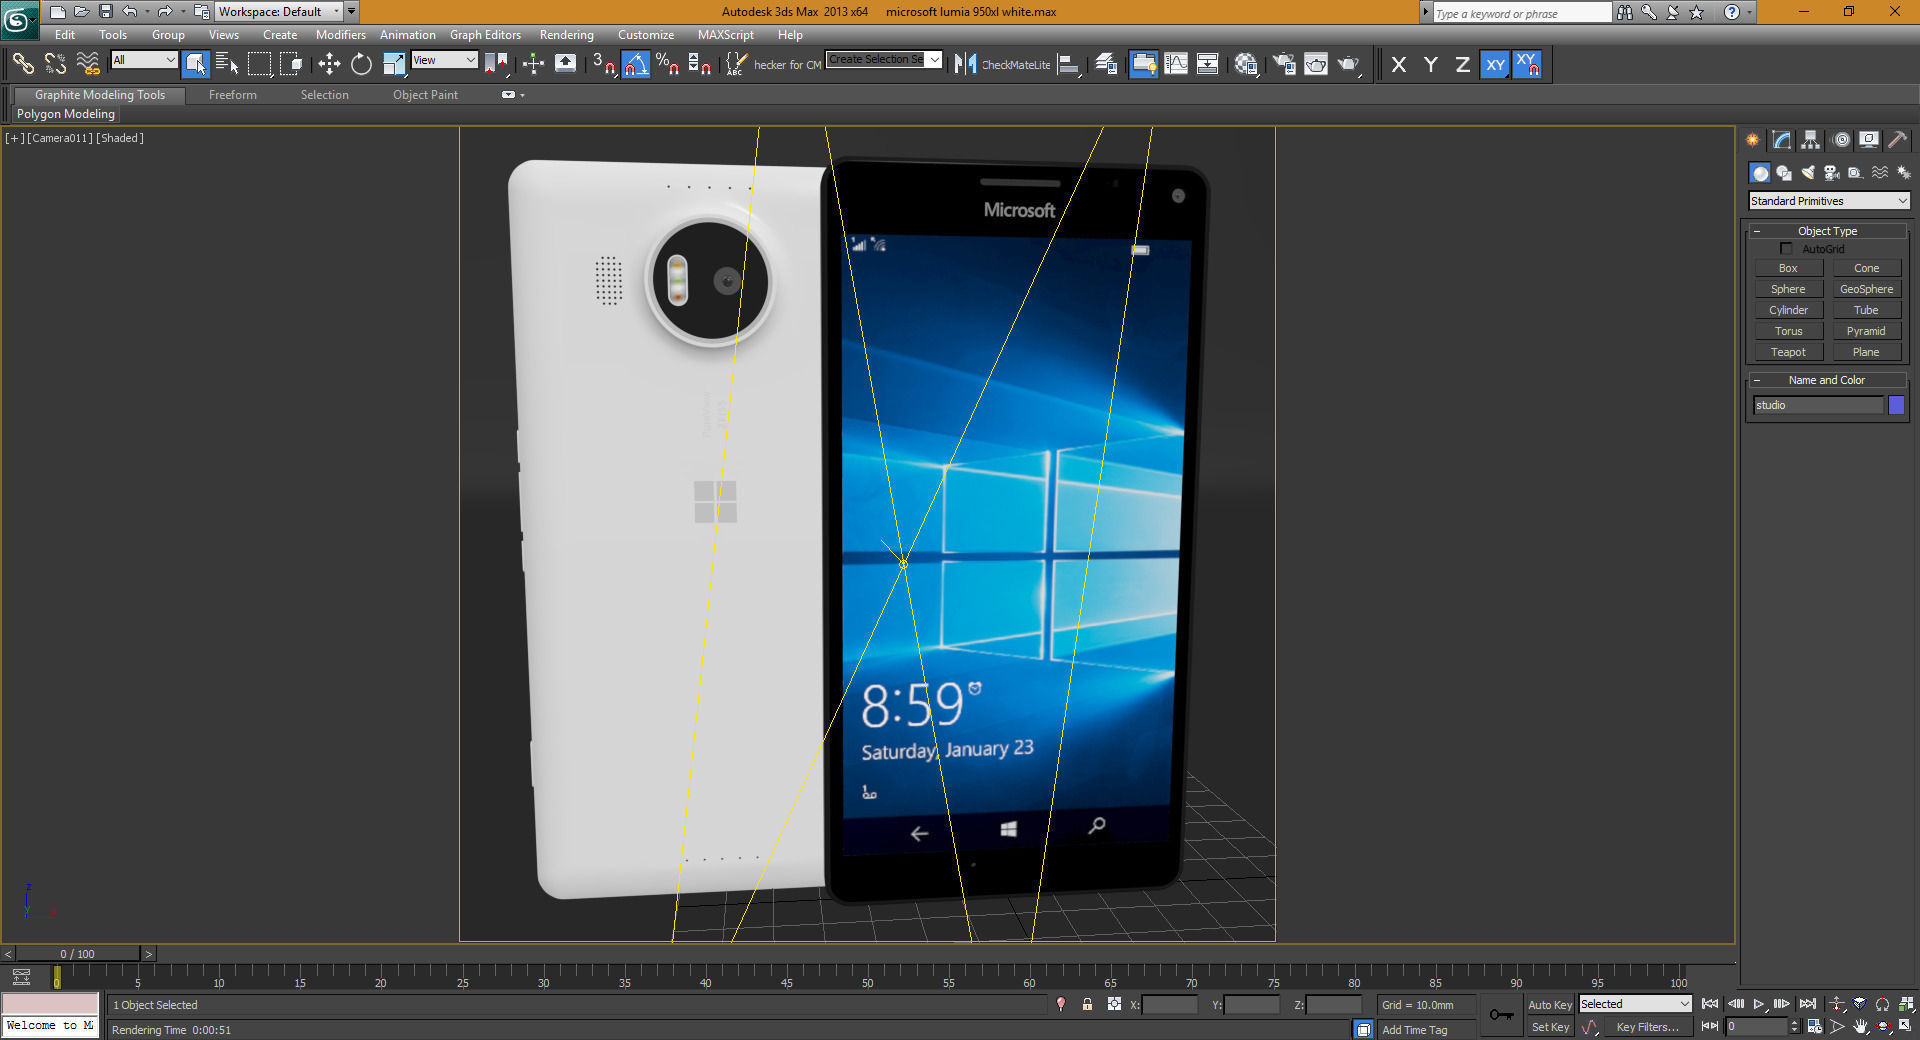The image size is (1920, 1040).
Task: Toggle Spinner Snap button
Action: pos(700,64)
